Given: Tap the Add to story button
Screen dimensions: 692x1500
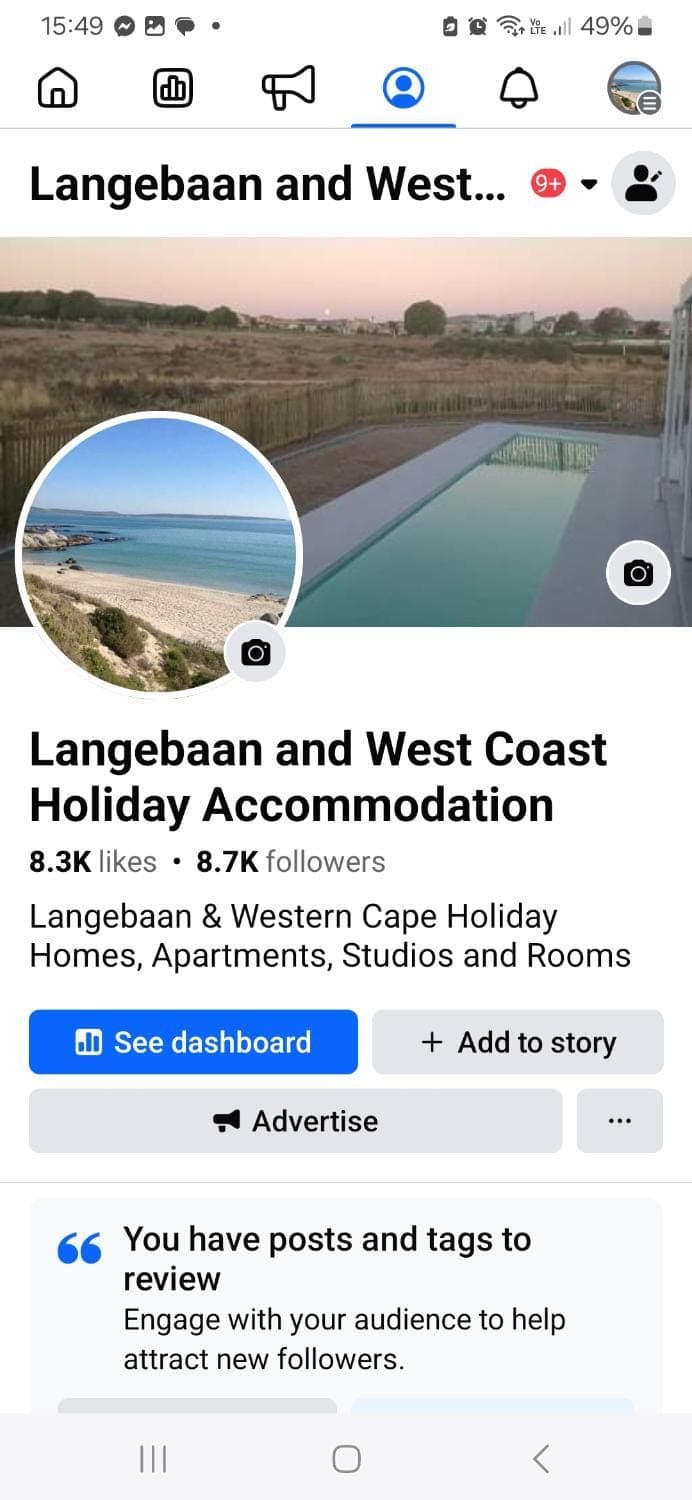Looking at the screenshot, I should coord(518,1042).
